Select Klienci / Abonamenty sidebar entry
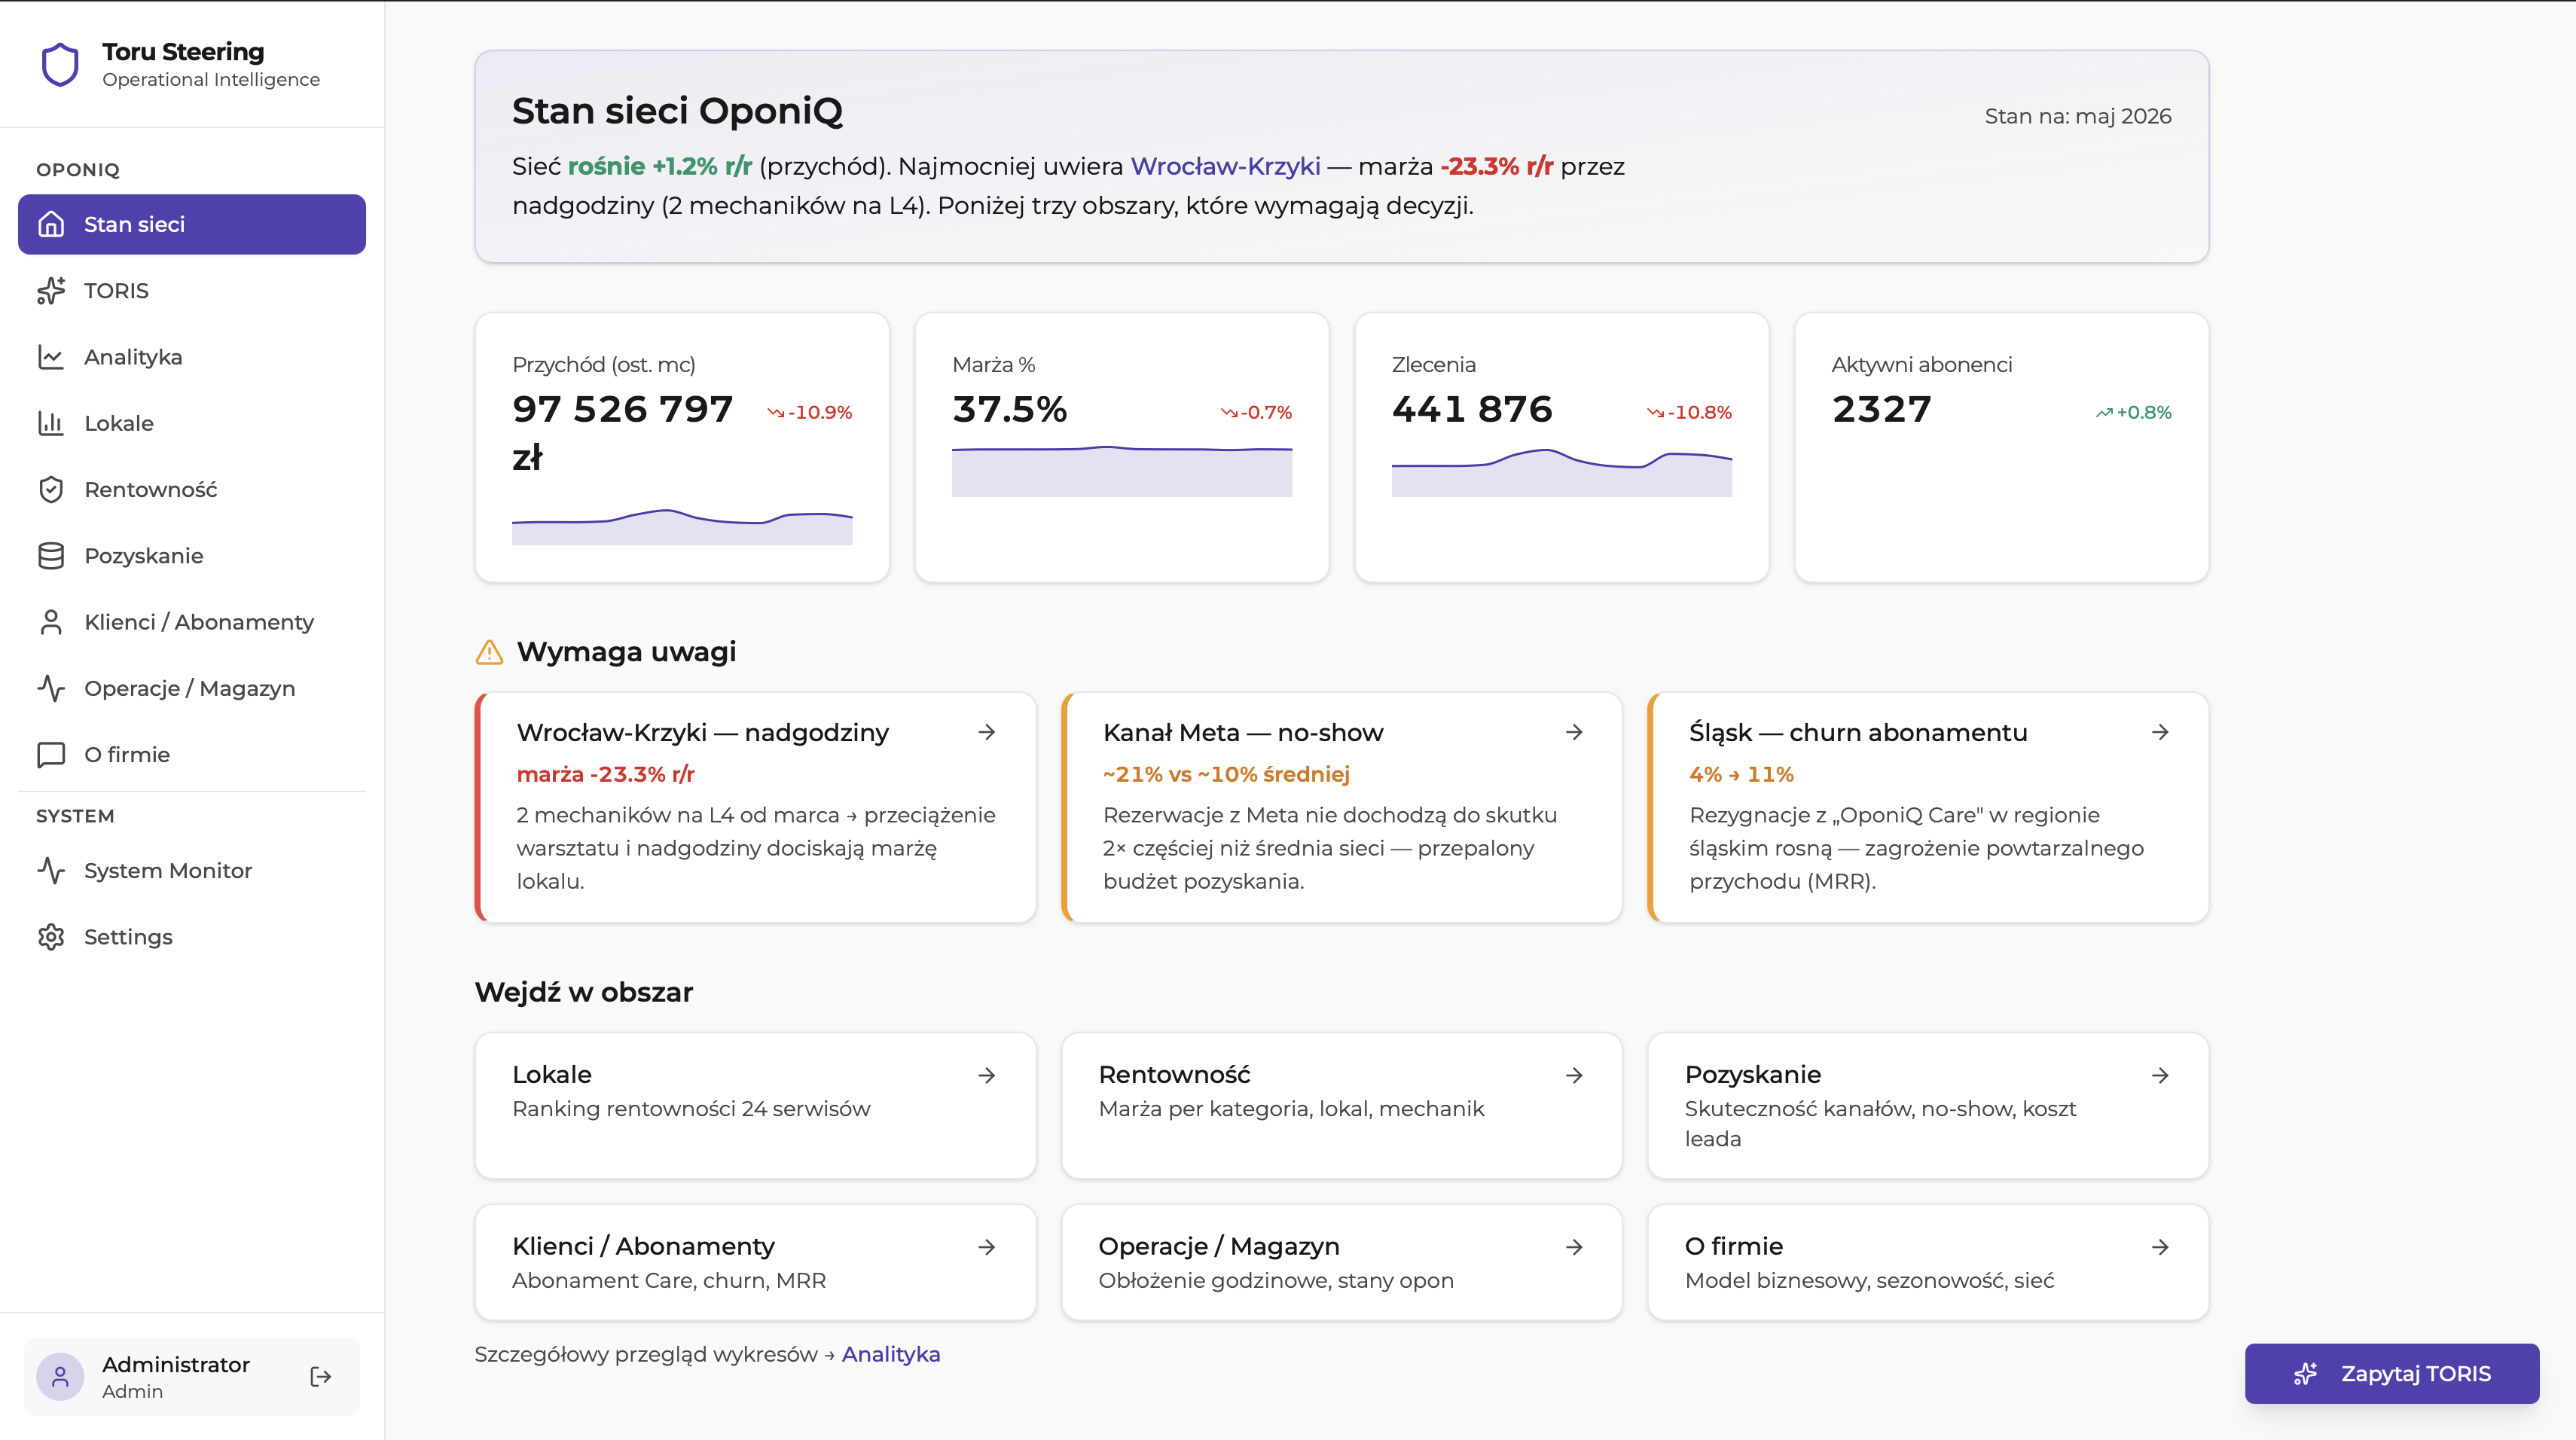Viewport: 2576px width, 1440px height. 192,622
